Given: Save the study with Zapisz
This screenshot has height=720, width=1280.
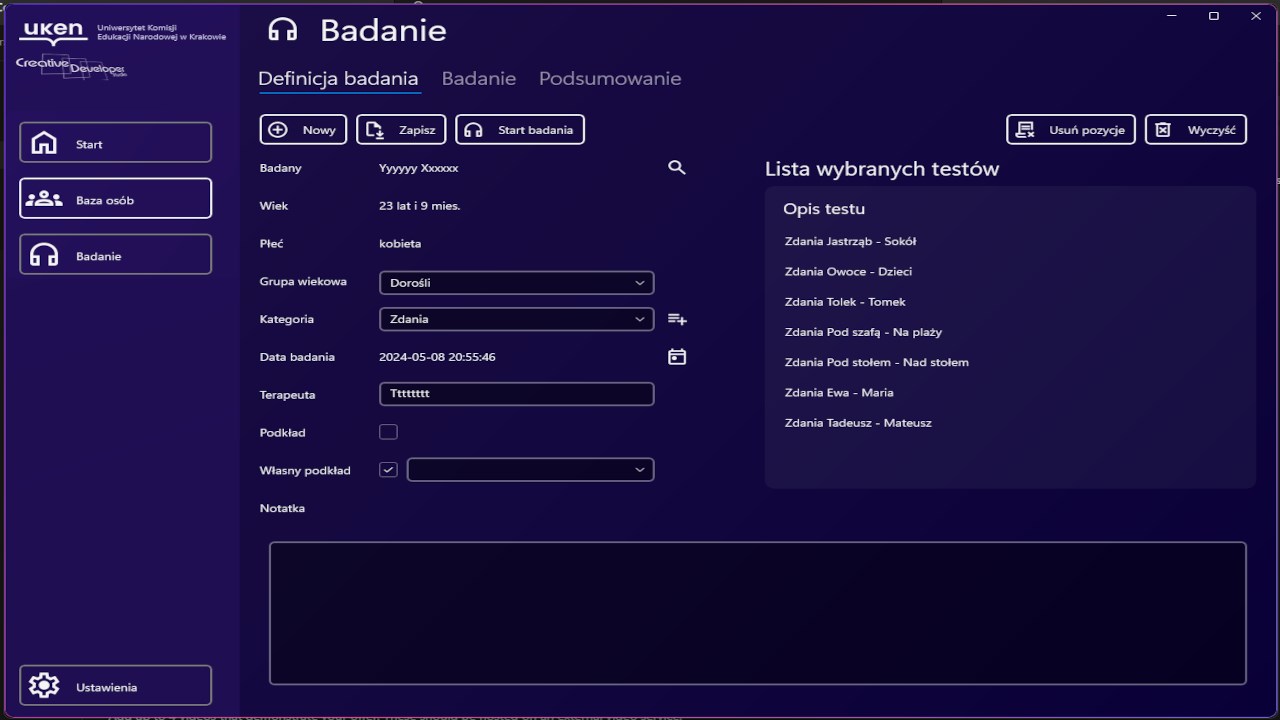Looking at the screenshot, I should tap(401, 130).
